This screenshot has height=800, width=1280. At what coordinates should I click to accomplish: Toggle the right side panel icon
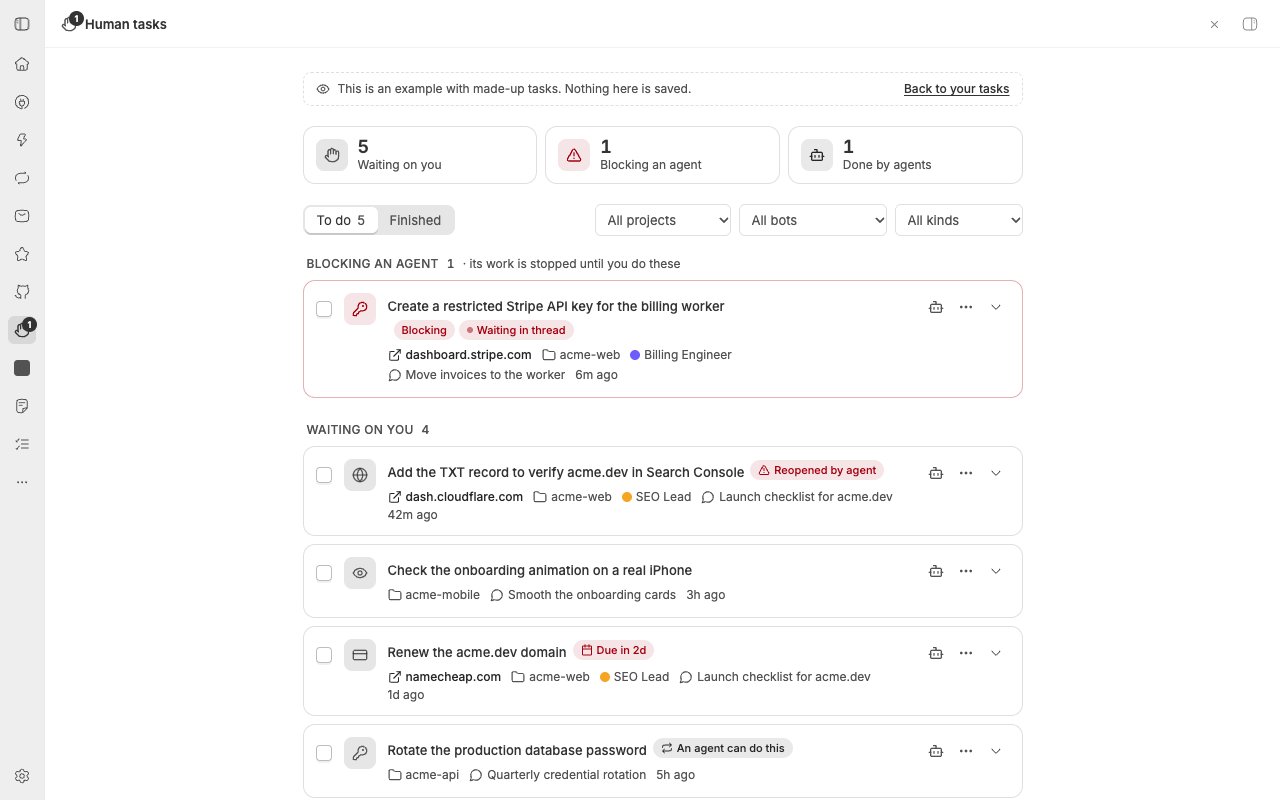pos(1250,24)
